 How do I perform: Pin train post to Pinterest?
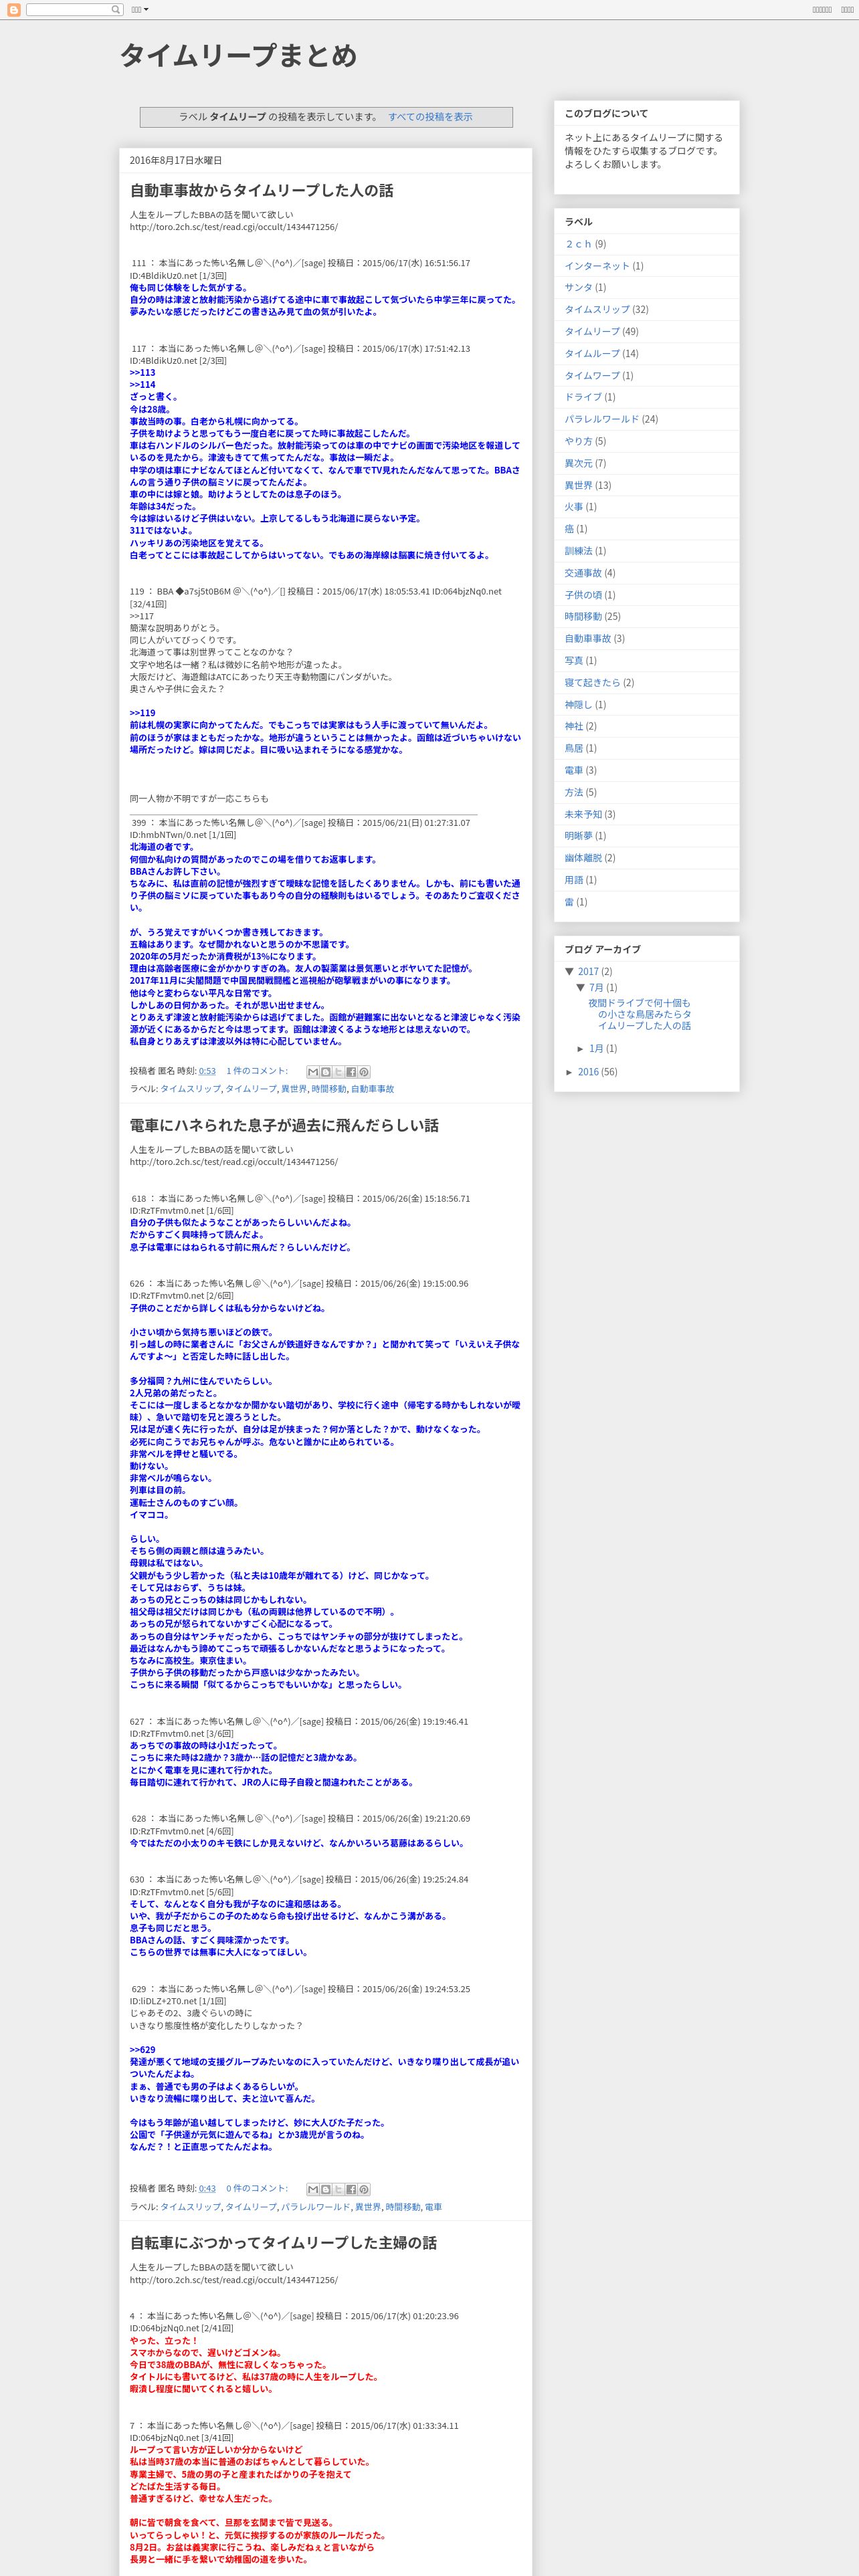364,2189
